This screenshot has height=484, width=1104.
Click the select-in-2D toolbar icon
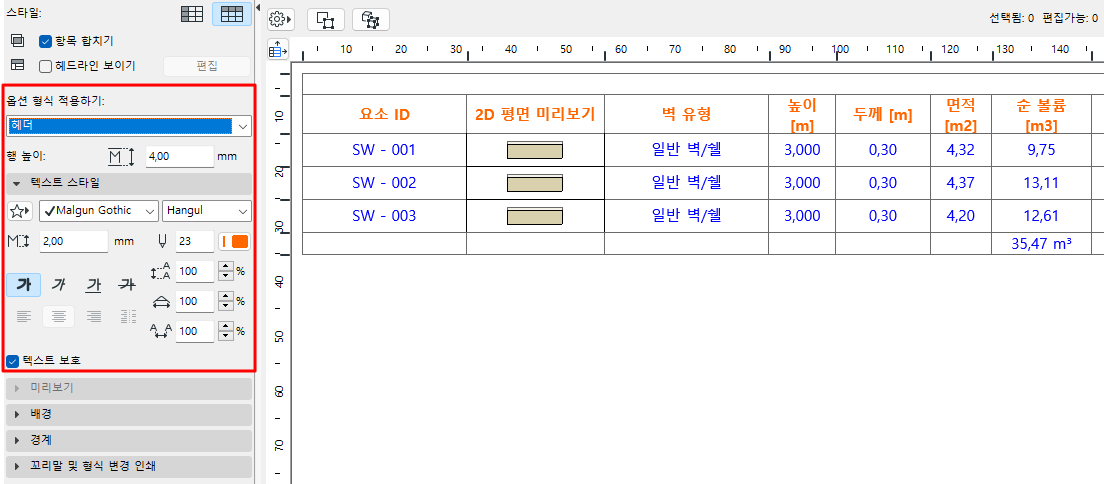(326, 20)
